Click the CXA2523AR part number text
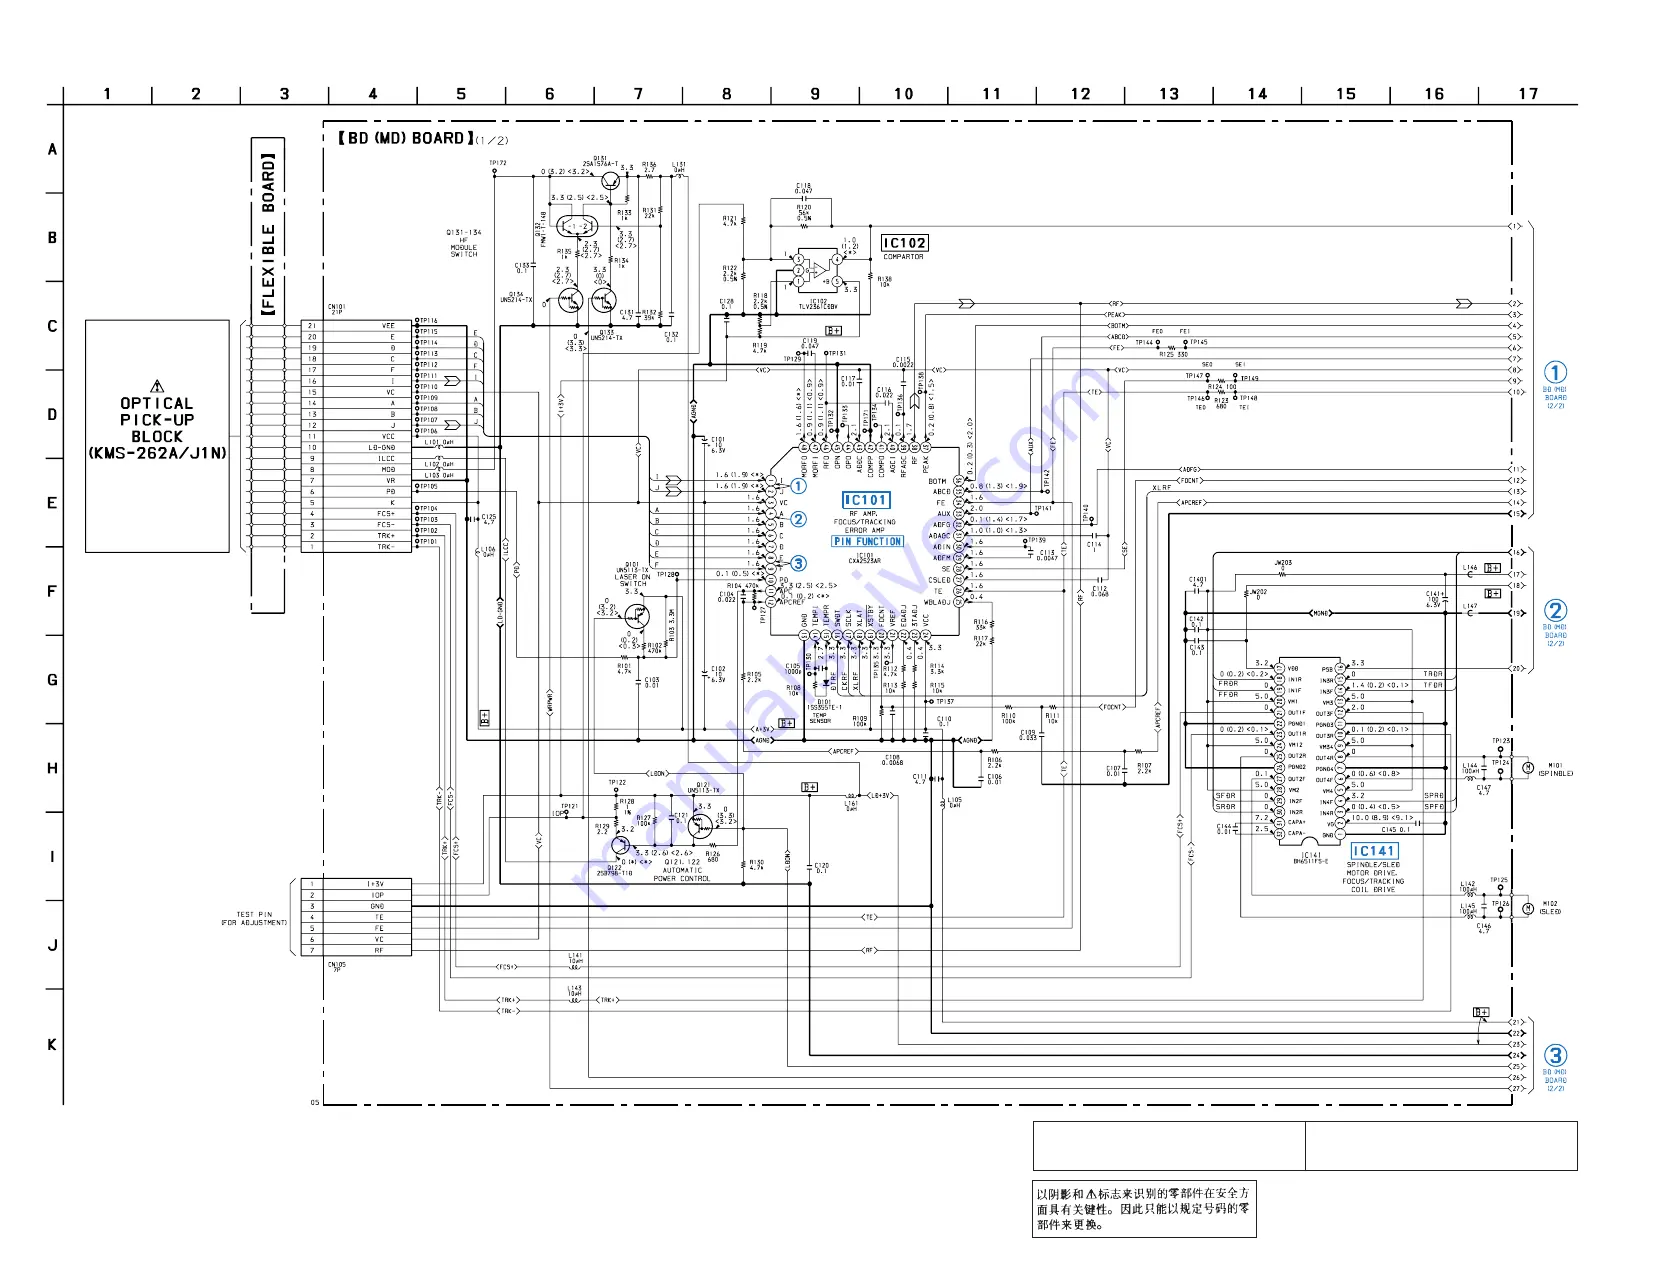 (865, 559)
